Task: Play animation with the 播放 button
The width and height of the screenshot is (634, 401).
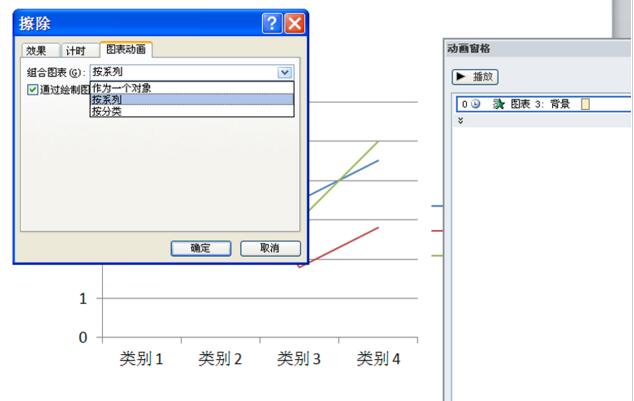Action: [475, 77]
